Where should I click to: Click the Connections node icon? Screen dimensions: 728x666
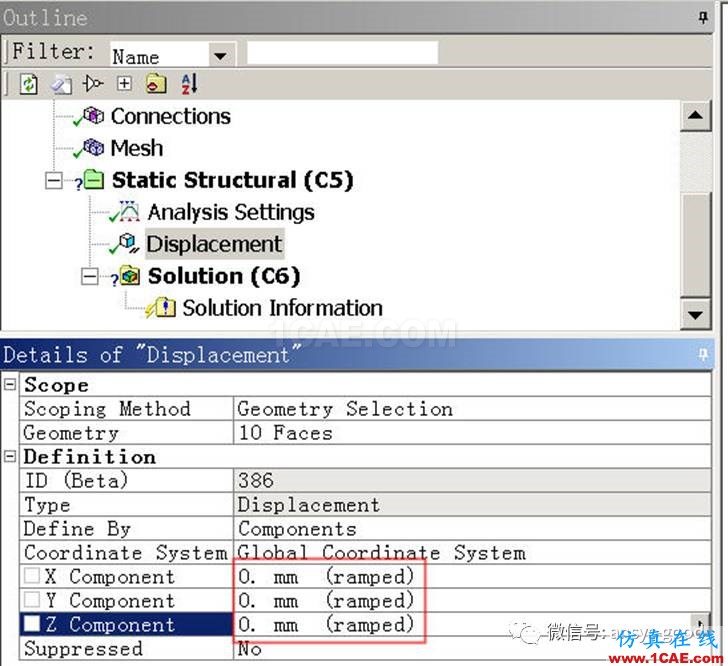click(x=93, y=115)
